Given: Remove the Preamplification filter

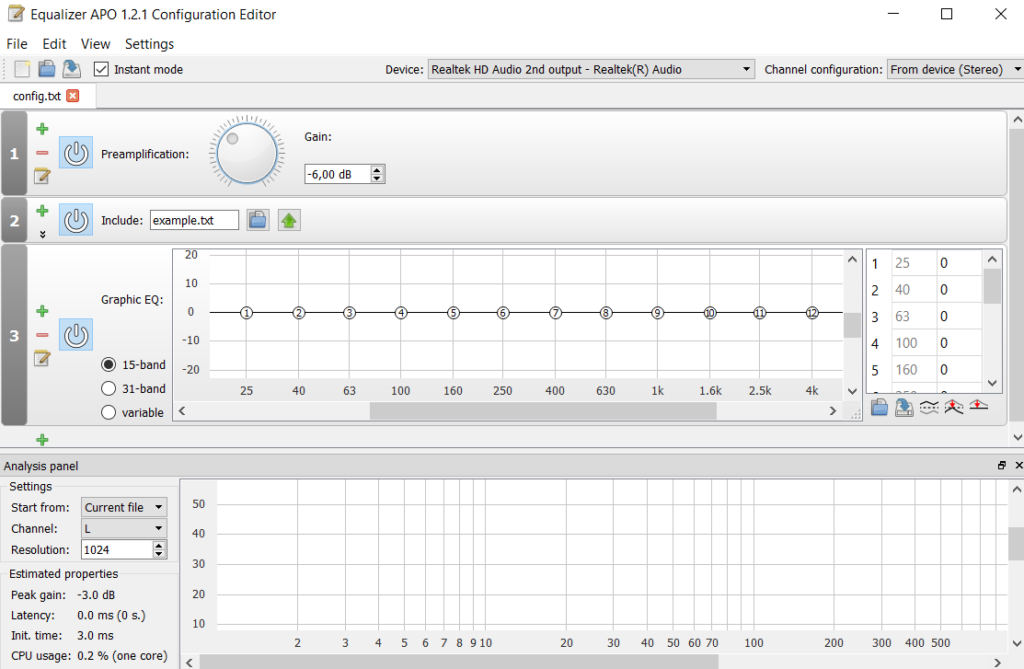Looking at the screenshot, I should 42,152.
